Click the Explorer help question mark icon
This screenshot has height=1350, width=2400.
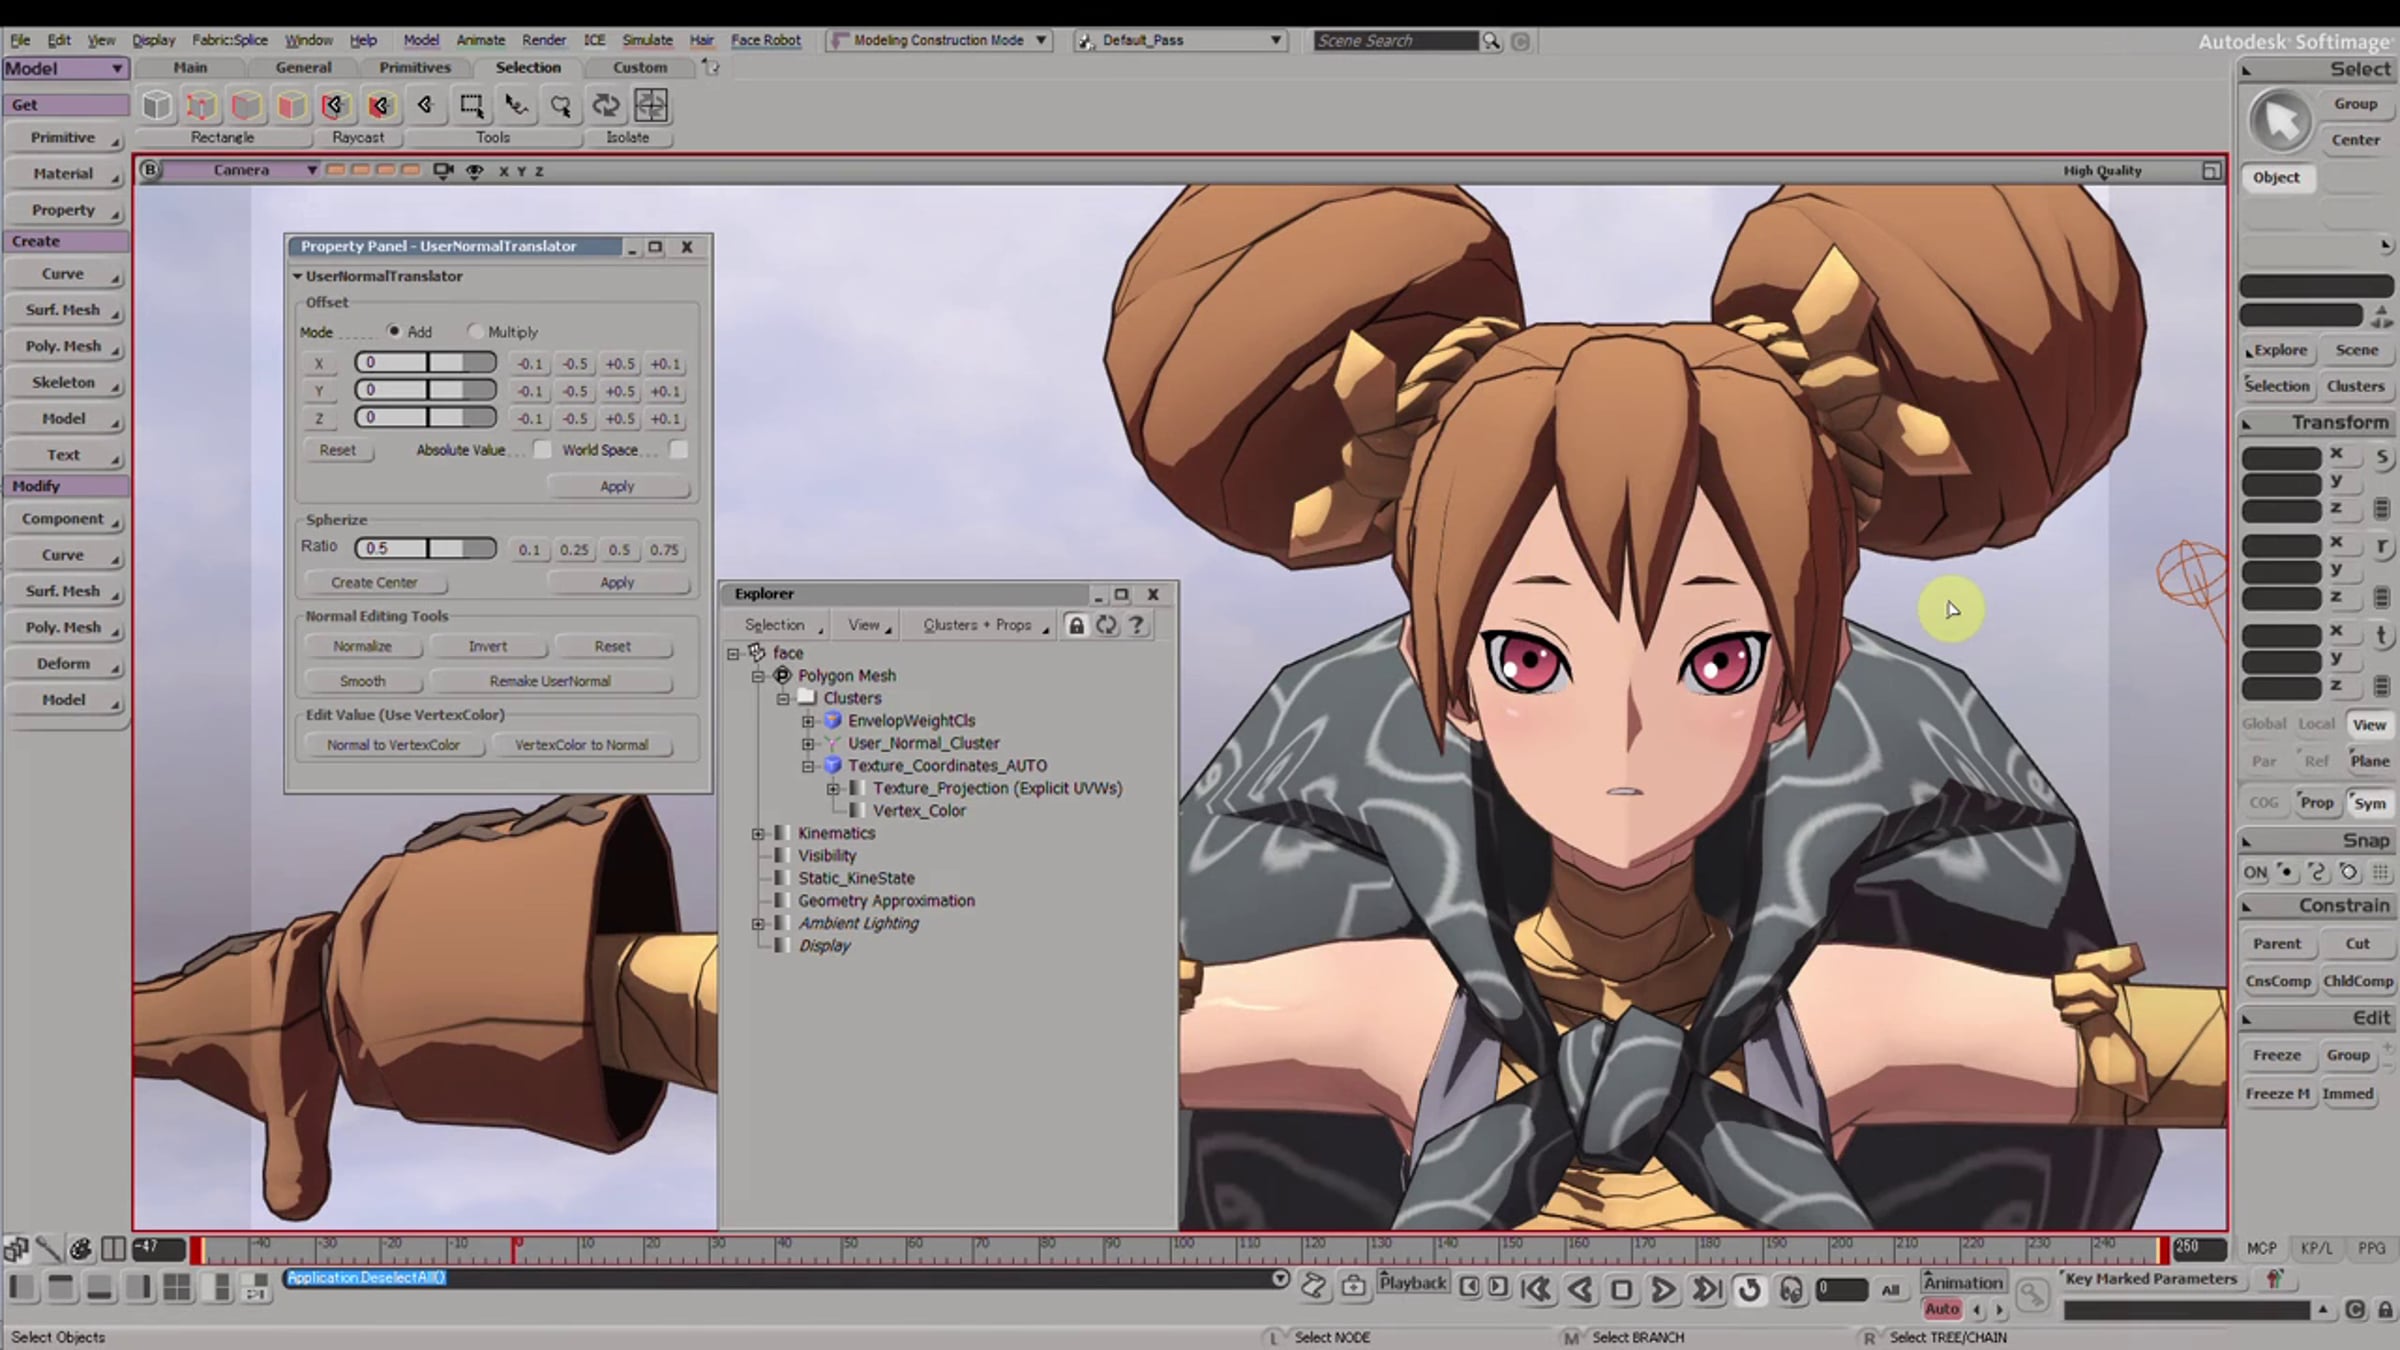point(1136,625)
